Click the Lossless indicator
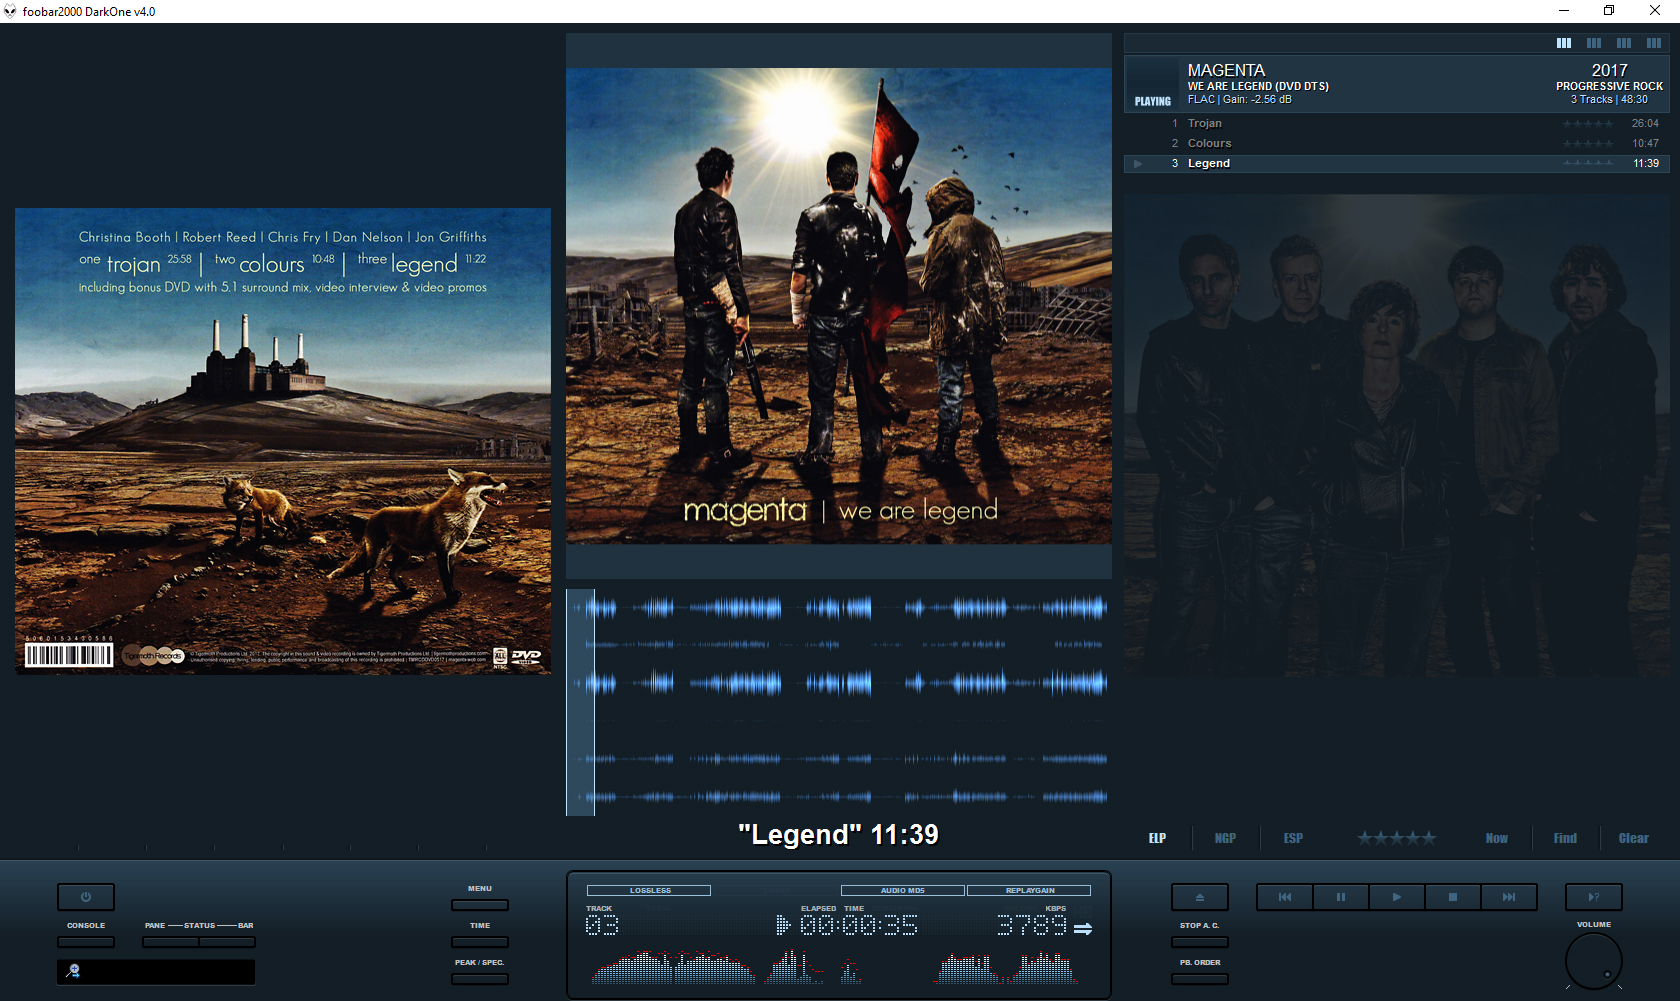 [x=649, y=890]
